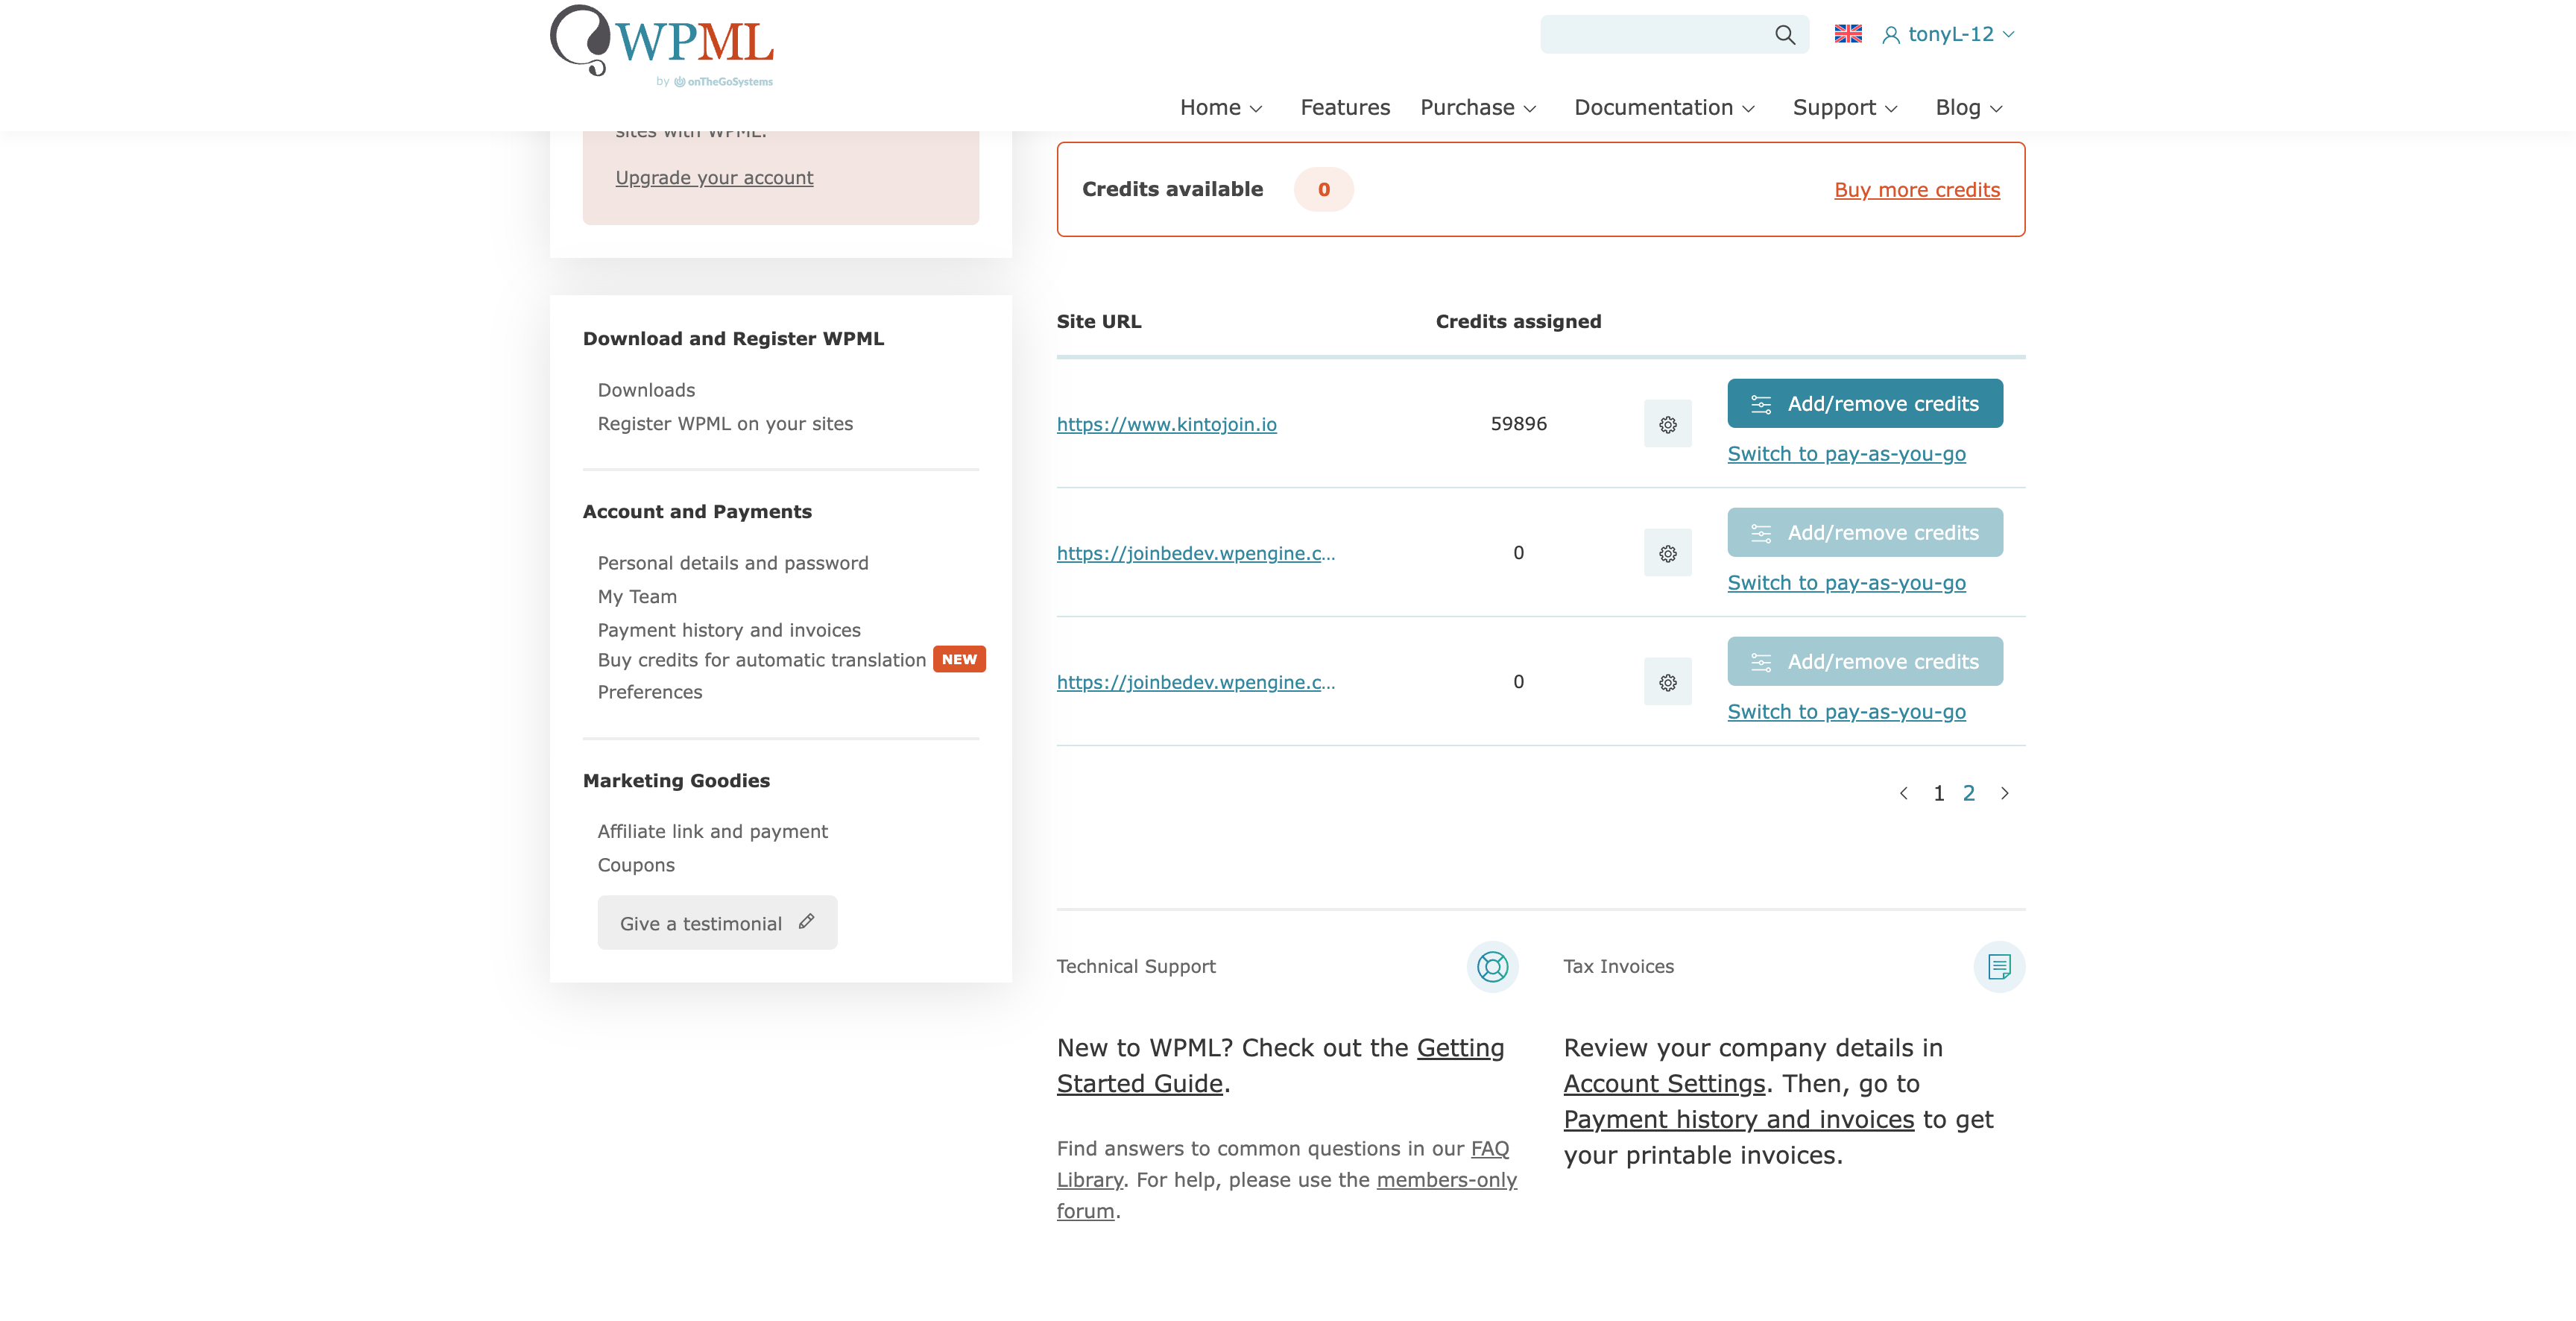Click the Site URL column header

pos(1098,322)
